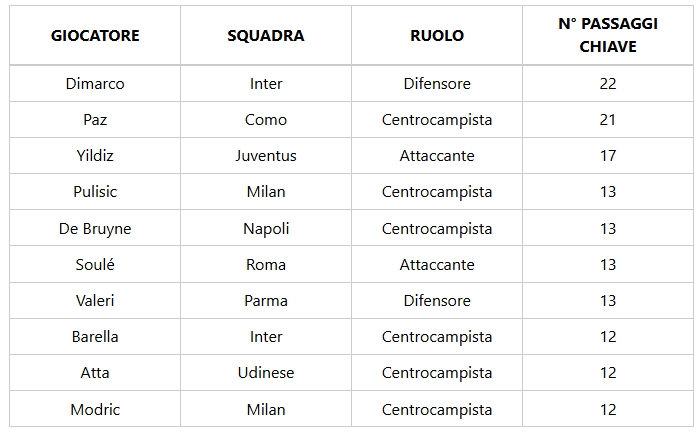Select the Napoli team cell
This screenshot has width=700, height=433.
click(266, 229)
